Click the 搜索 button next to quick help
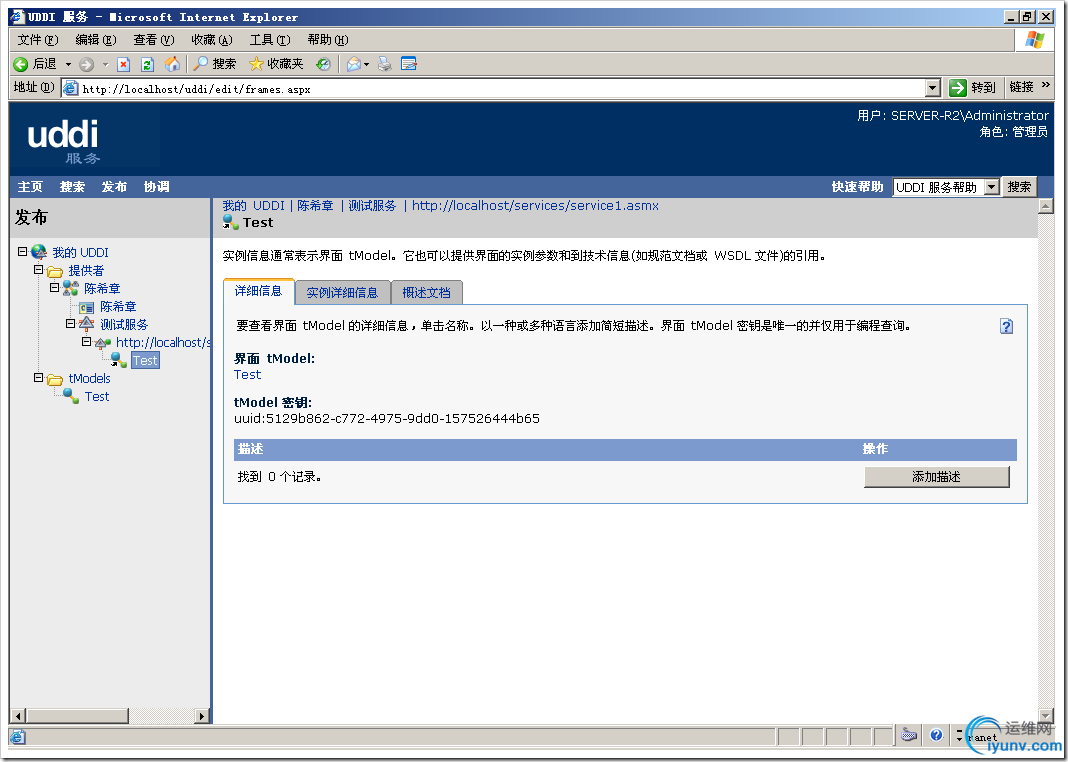 [1019, 187]
